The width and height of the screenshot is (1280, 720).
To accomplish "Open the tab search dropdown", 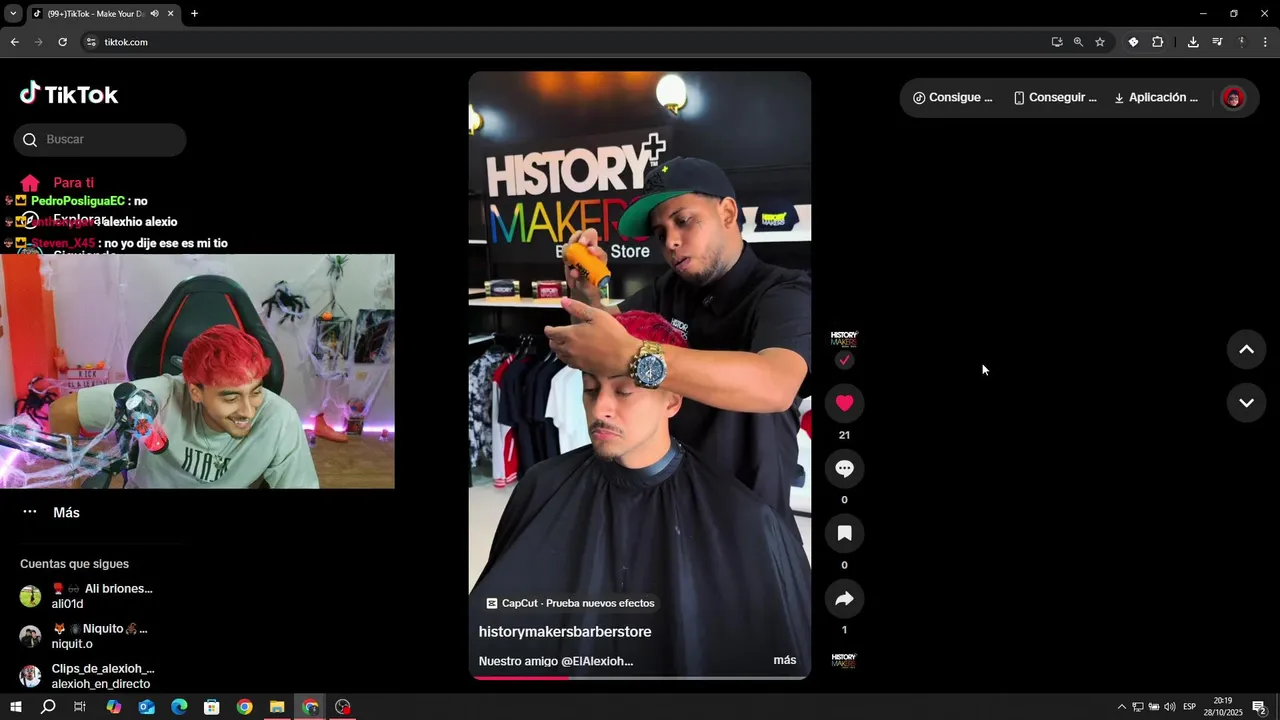I will (13, 14).
